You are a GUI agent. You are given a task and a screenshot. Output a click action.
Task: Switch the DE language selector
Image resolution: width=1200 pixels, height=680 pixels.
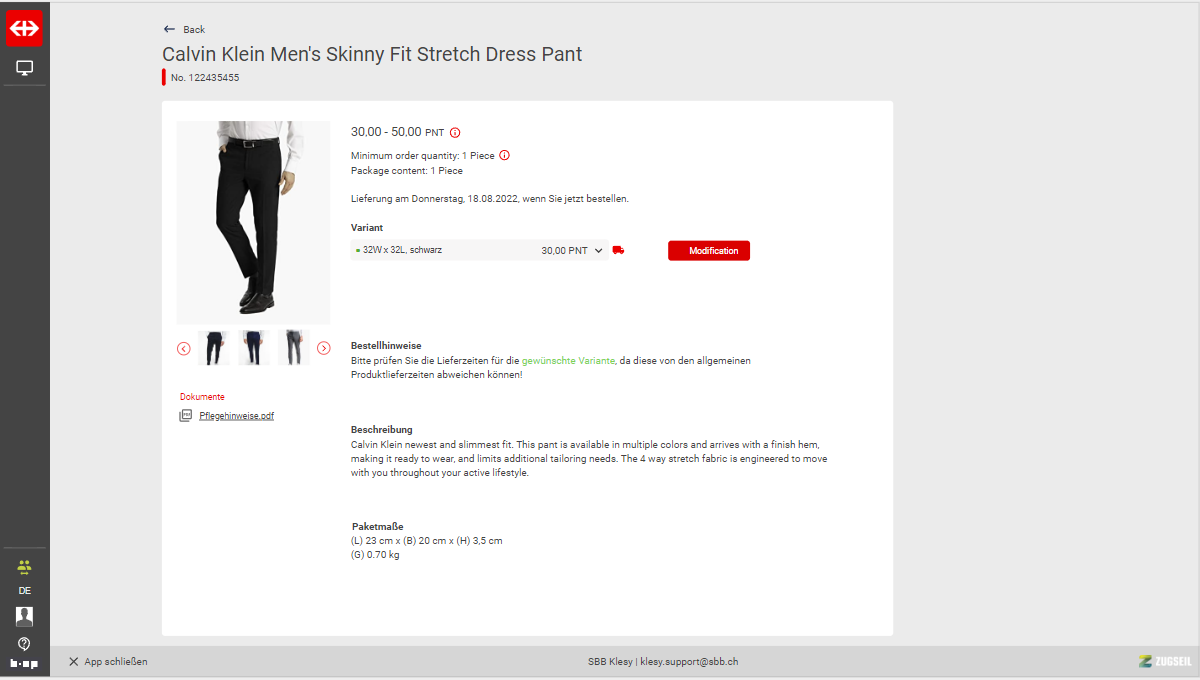click(x=24, y=591)
